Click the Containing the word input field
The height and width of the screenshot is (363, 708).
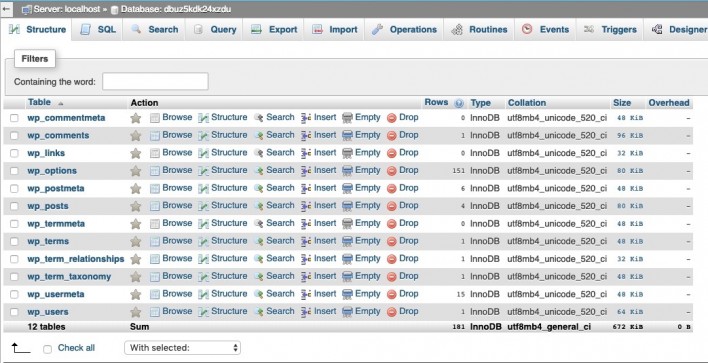(x=155, y=81)
